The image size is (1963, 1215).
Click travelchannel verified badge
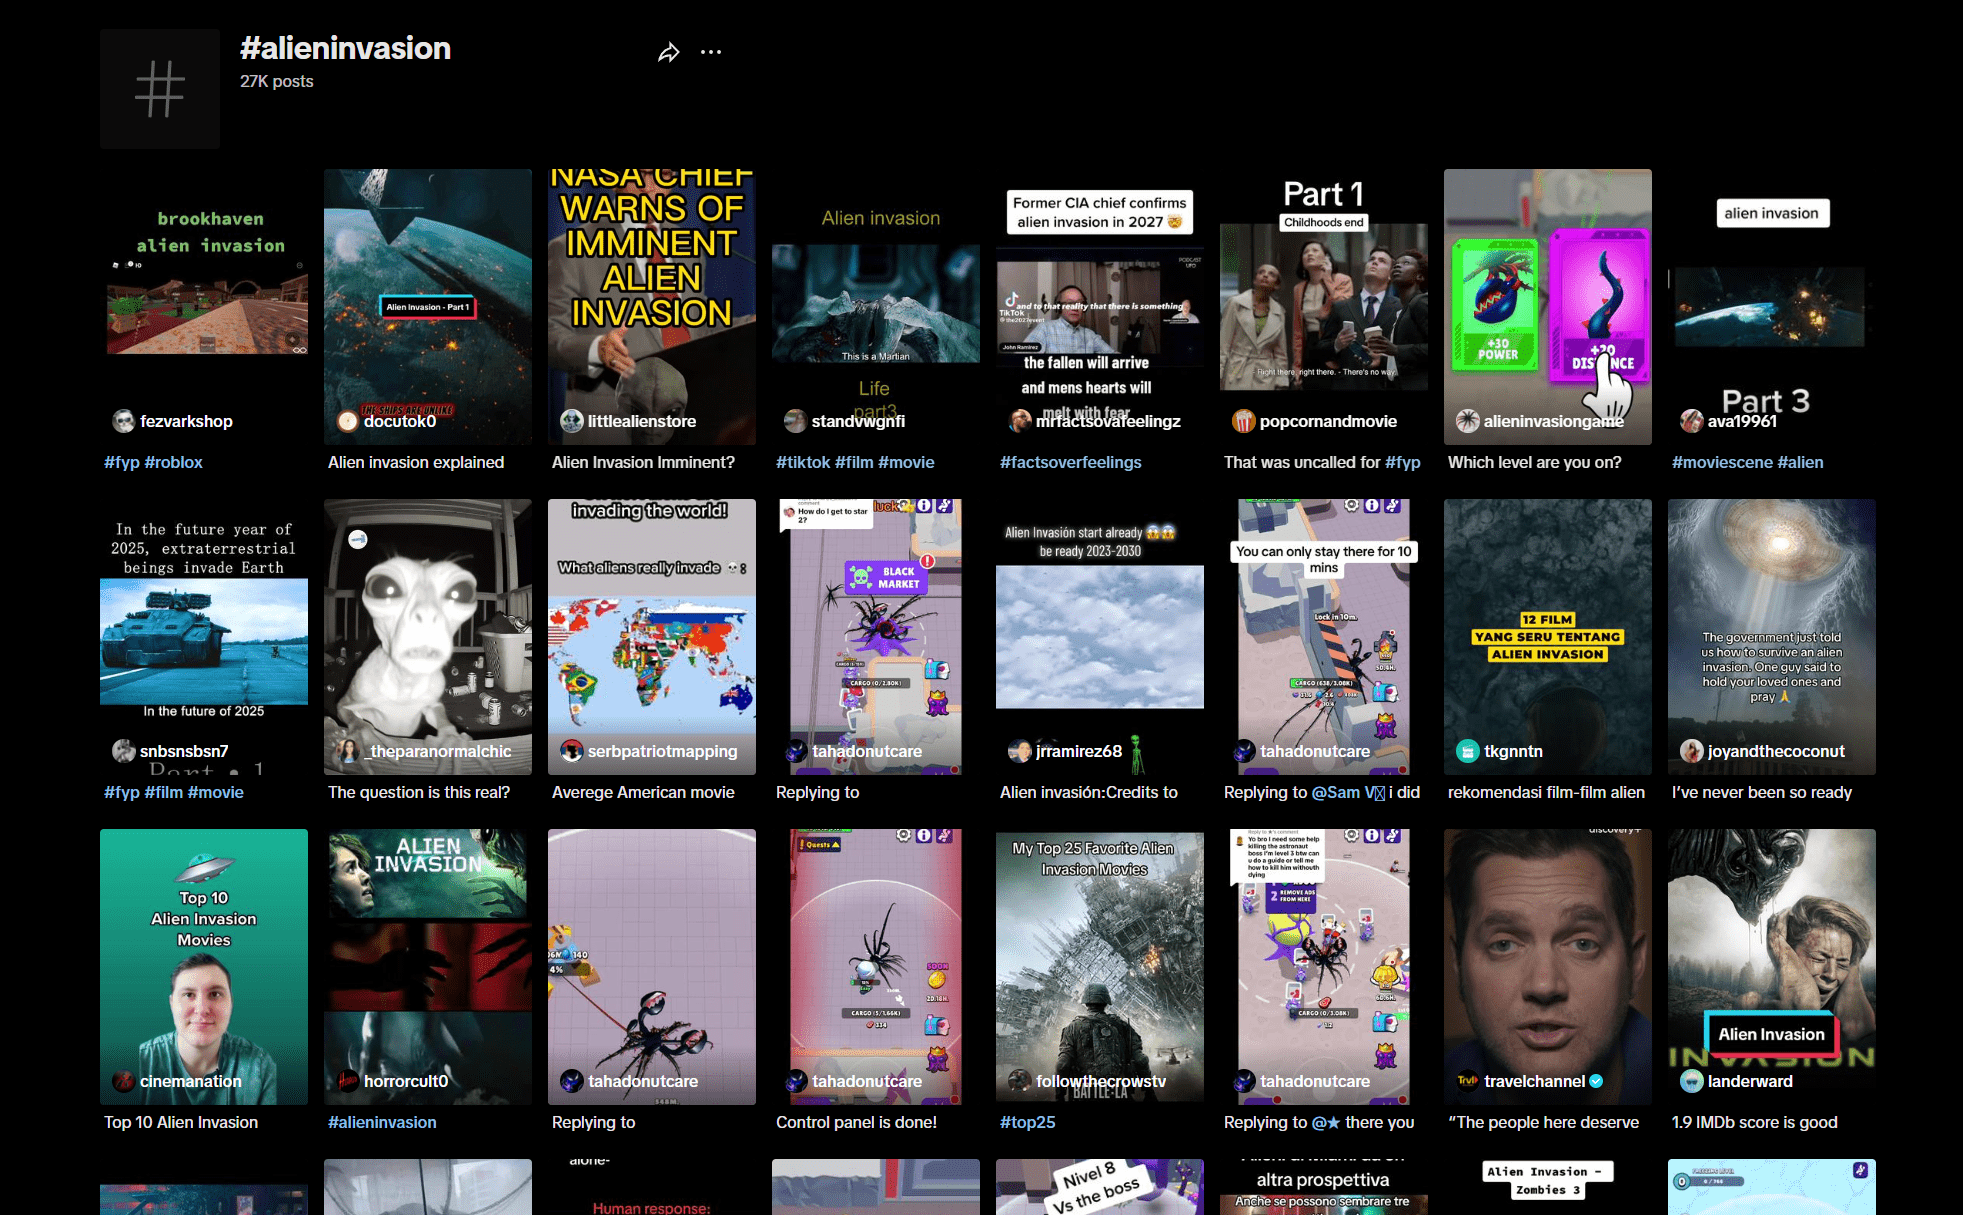tap(1596, 1081)
